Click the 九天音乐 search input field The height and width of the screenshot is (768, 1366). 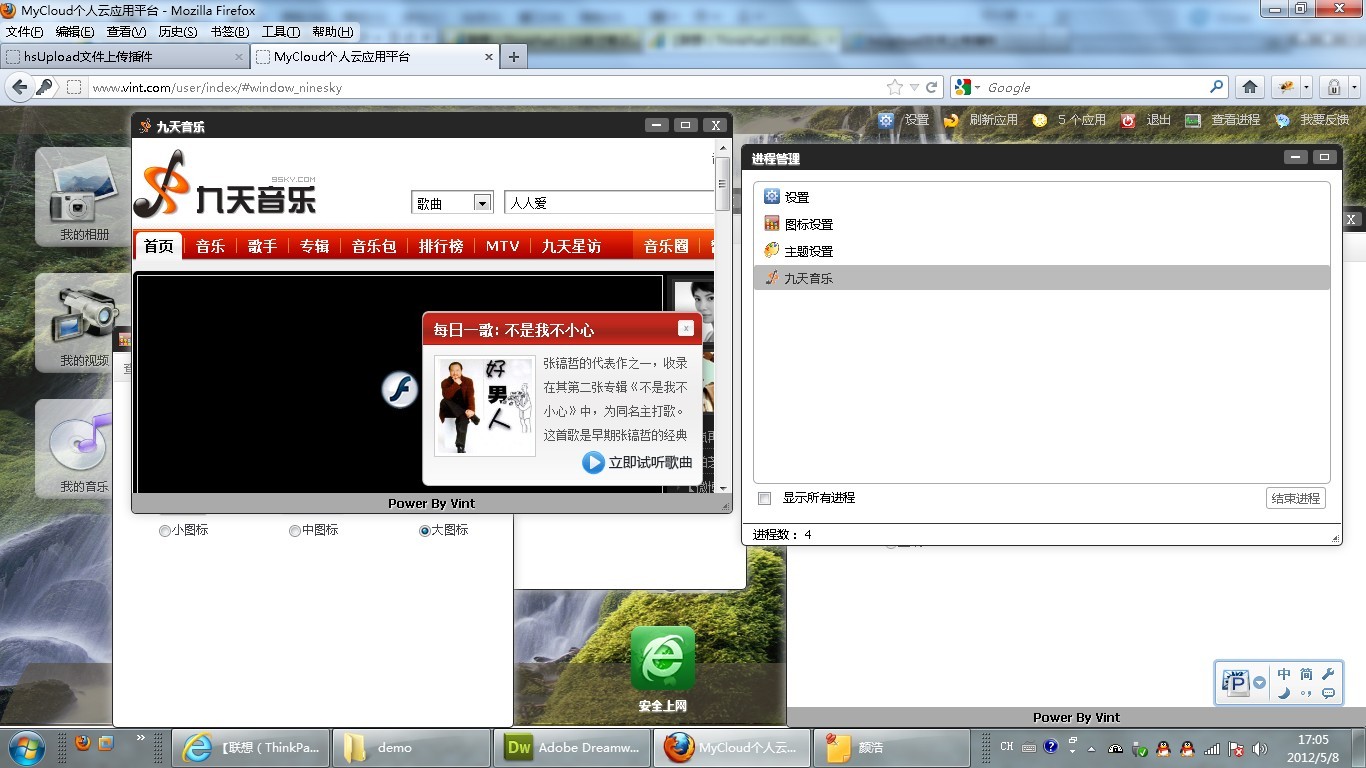[610, 203]
